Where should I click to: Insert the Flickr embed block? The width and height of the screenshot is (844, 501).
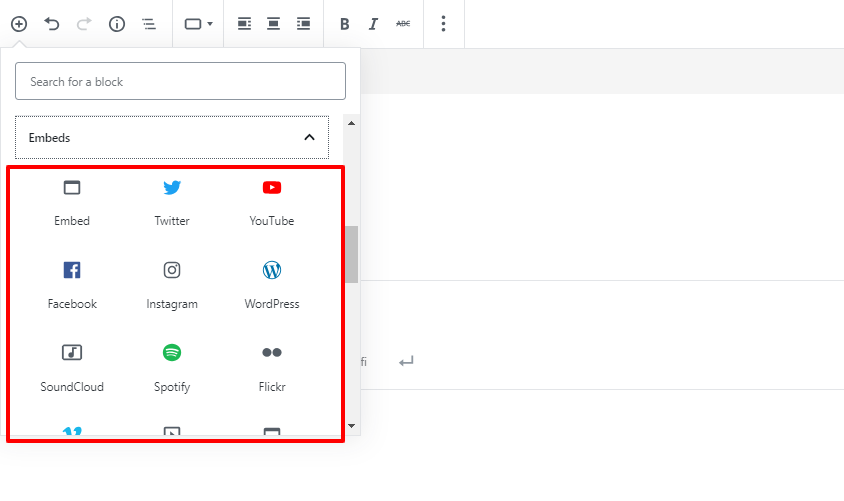click(272, 369)
